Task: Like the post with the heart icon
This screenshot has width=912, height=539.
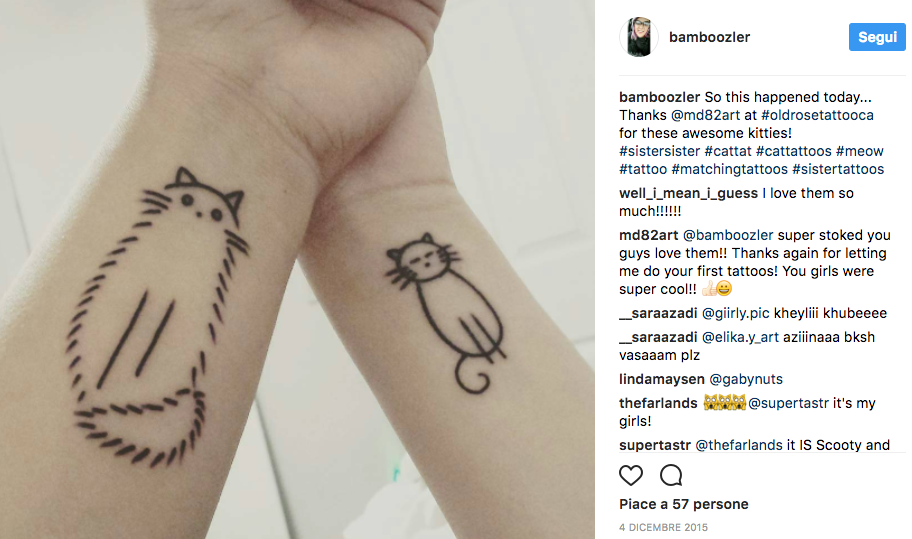Action: [630, 475]
